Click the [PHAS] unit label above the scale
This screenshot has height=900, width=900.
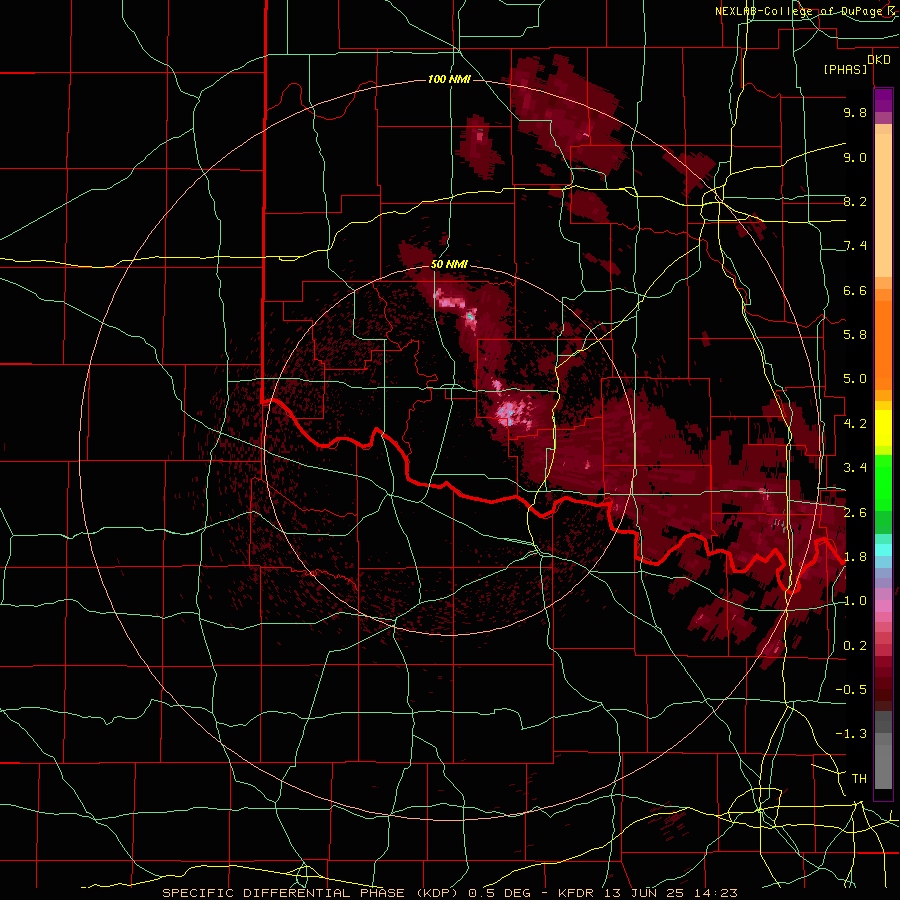coord(845,69)
